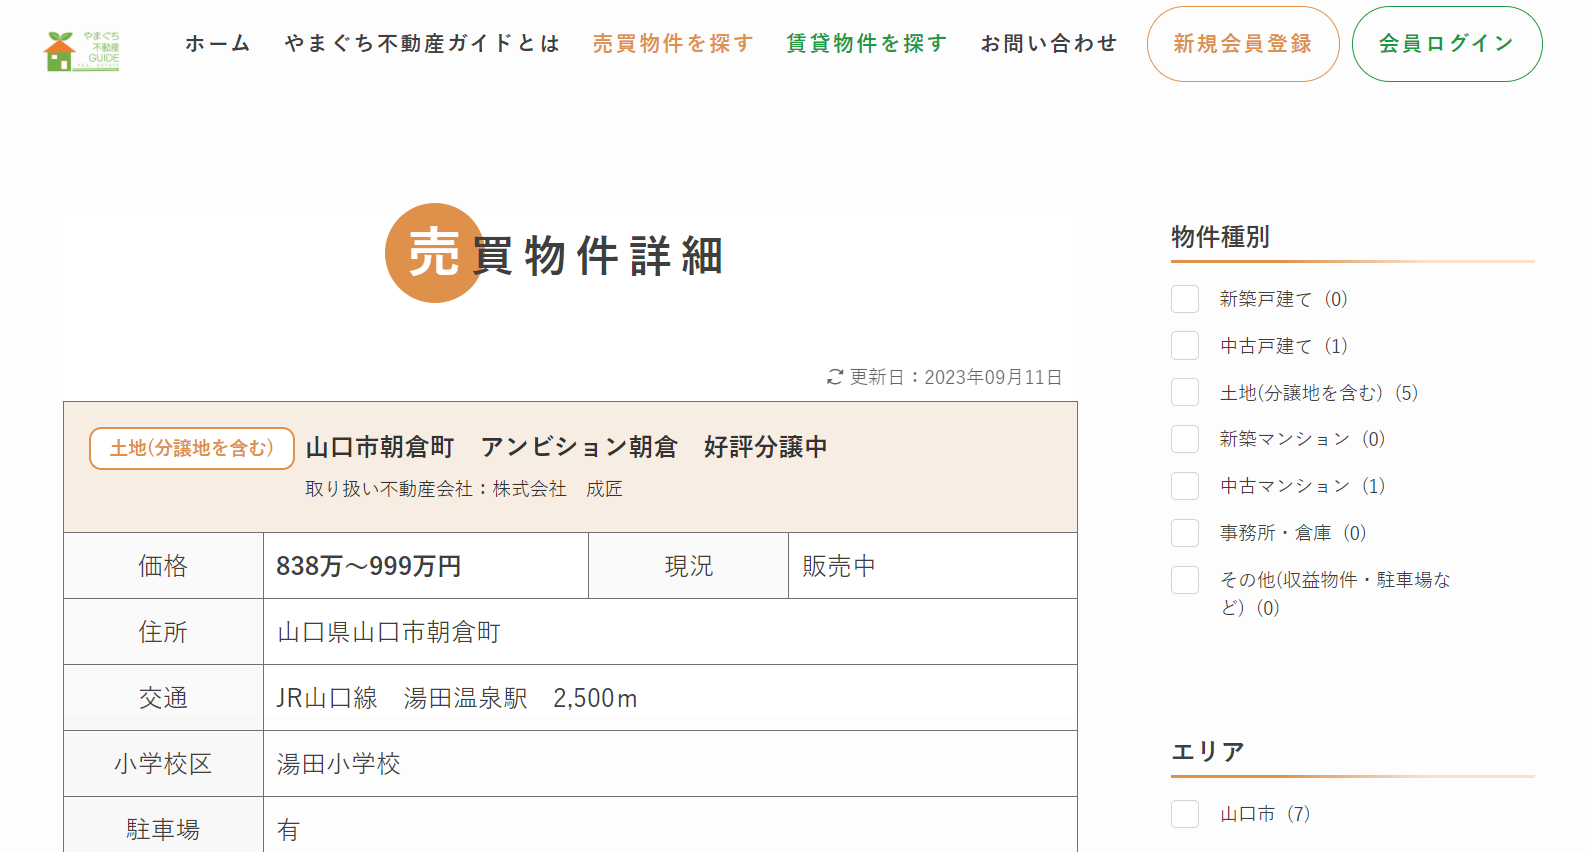
Task: Tick the 新築マンション checkbox
Action: [x=1185, y=439]
